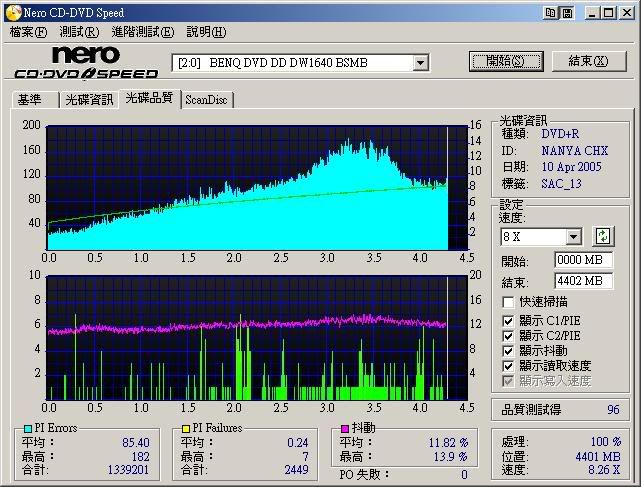This screenshot has height=487, width=641.
Task: Click the green refresh speed icon
Action: (603, 236)
